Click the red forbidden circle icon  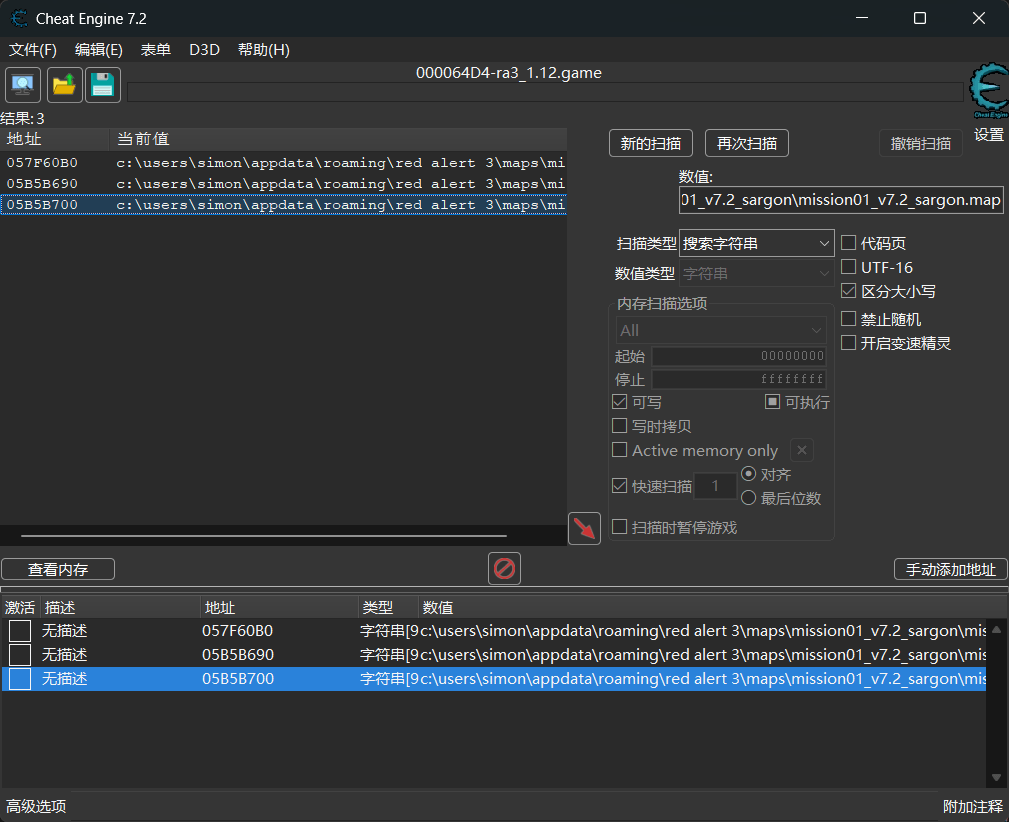[504, 569]
